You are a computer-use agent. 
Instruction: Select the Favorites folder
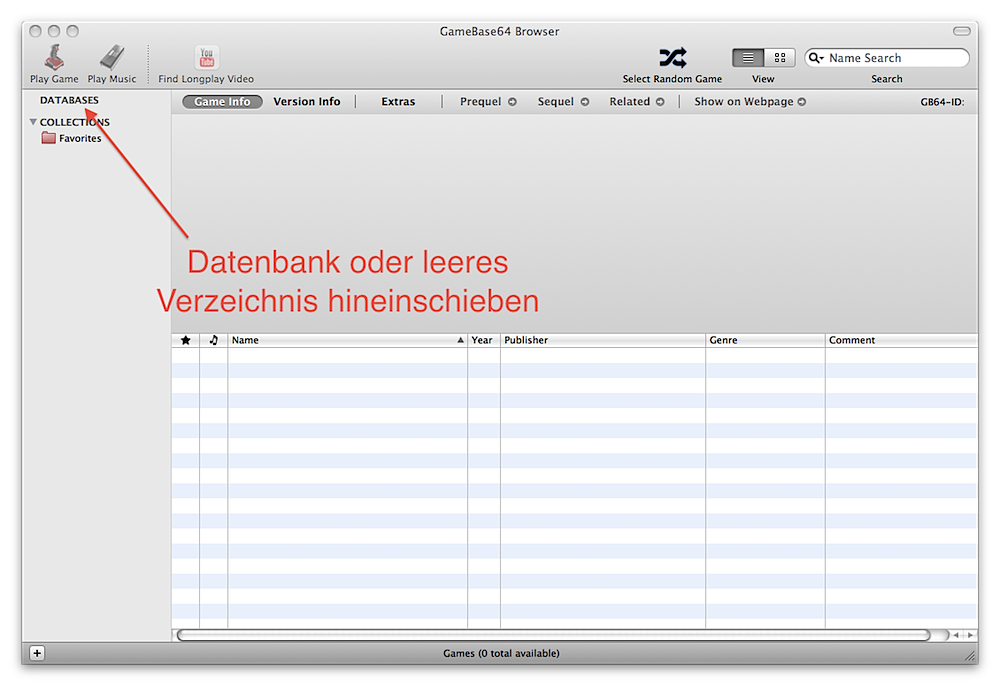click(71, 138)
